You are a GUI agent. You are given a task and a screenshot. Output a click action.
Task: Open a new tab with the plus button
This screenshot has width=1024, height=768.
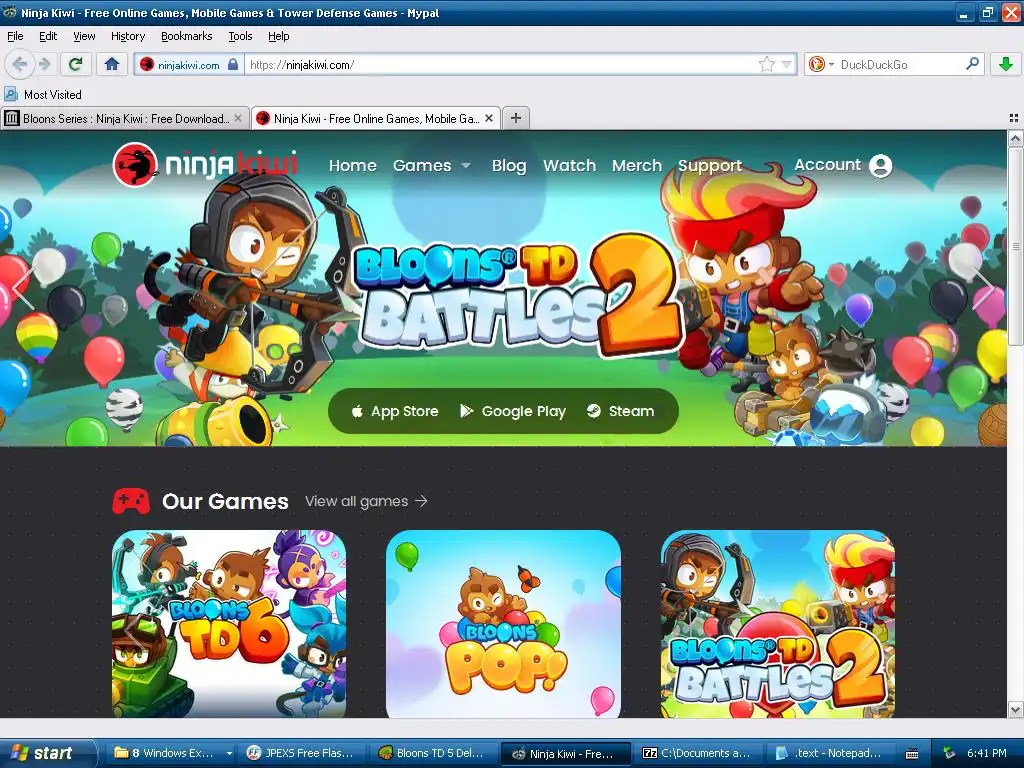pos(516,118)
